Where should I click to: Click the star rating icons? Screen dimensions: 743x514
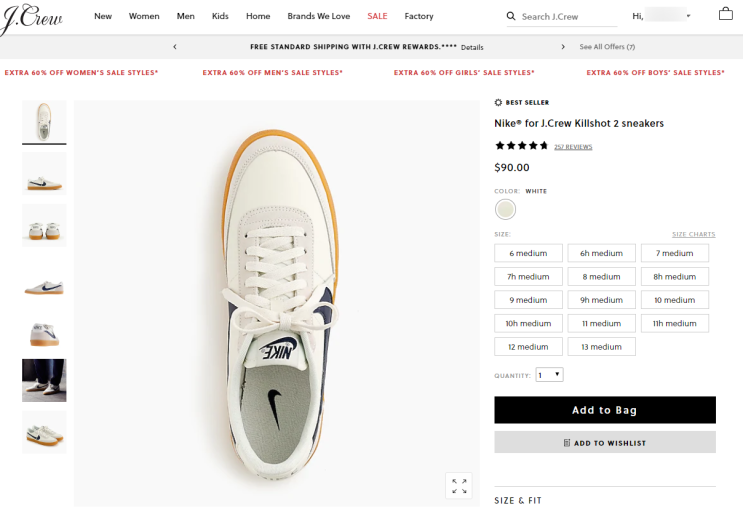point(521,146)
